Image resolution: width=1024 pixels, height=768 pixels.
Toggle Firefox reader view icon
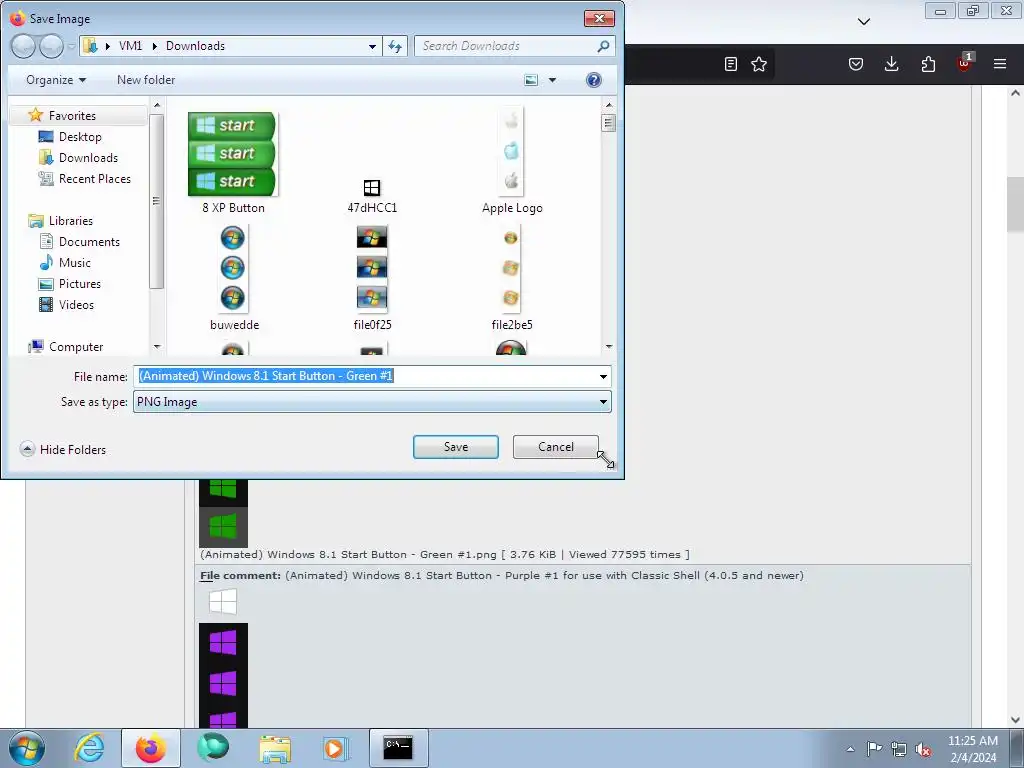click(x=731, y=64)
